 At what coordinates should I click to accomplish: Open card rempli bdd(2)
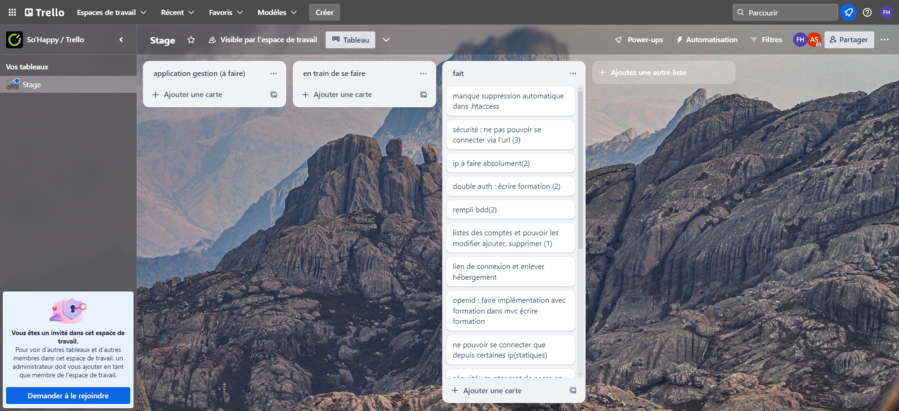pos(510,210)
